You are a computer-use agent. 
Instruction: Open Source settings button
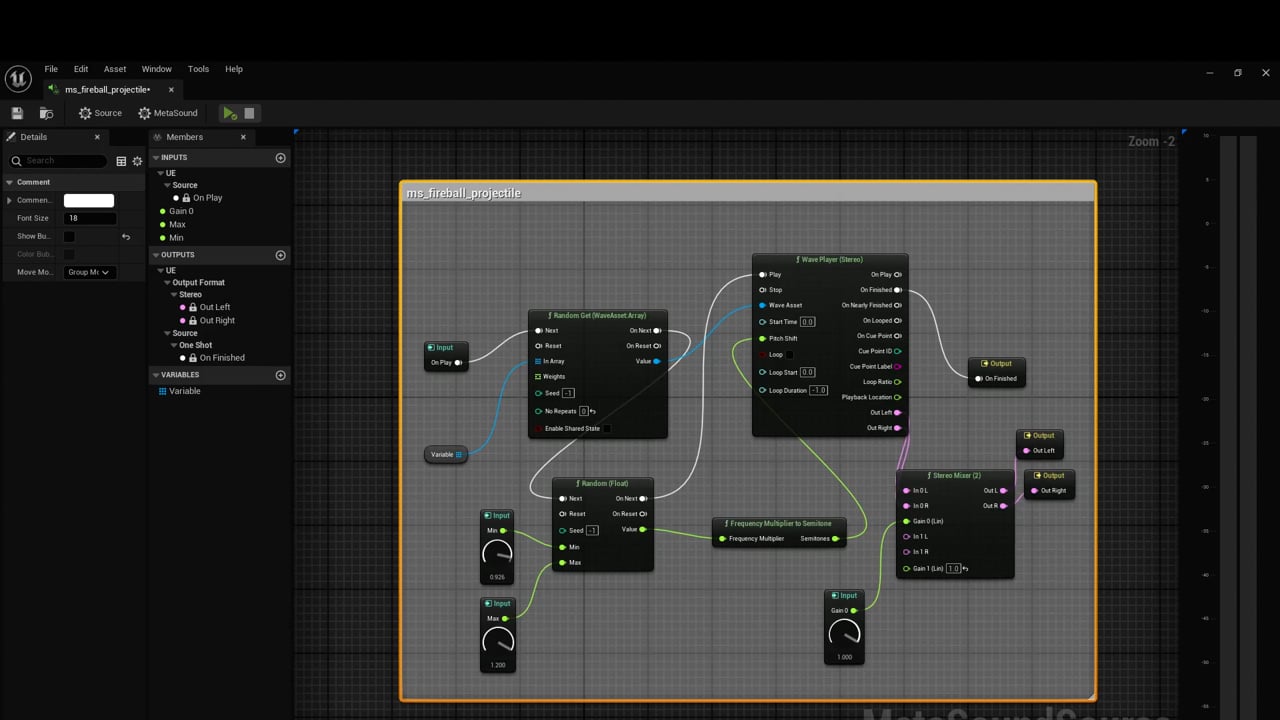coord(100,113)
